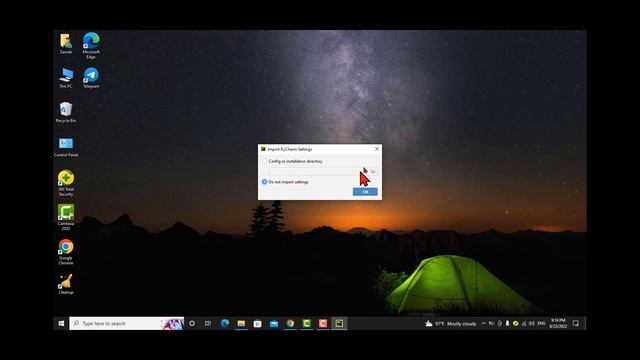Switch to orange Camtasia recorder taskbar icon
The height and width of the screenshot is (360, 640).
click(x=323, y=323)
